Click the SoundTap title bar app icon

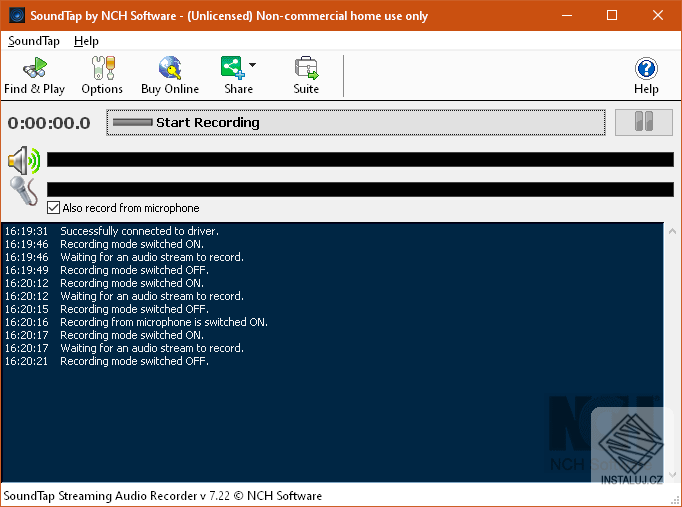tap(17, 16)
